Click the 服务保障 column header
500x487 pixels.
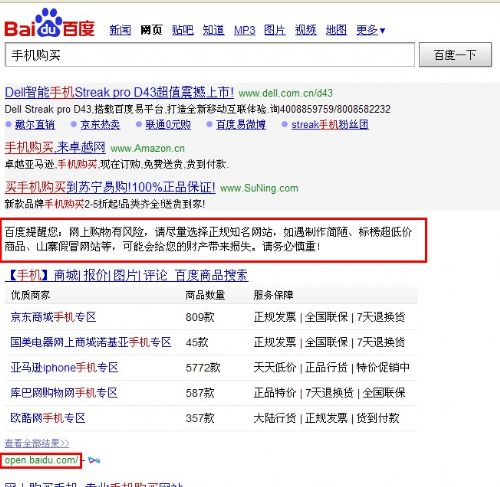pyautogui.click(x=273, y=295)
